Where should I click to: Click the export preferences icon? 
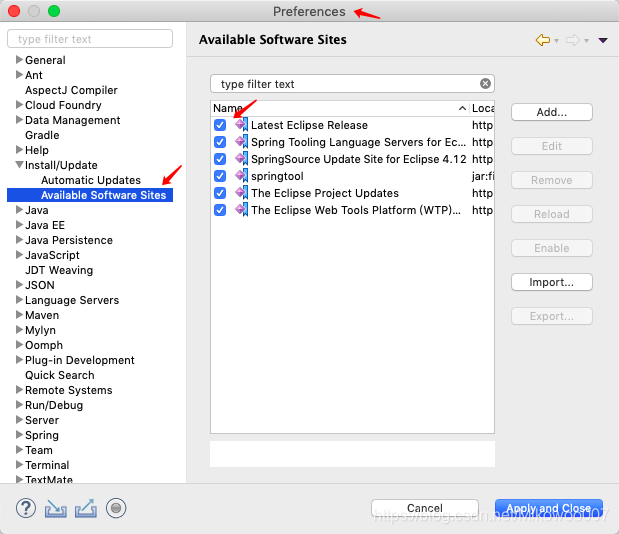pos(86,508)
